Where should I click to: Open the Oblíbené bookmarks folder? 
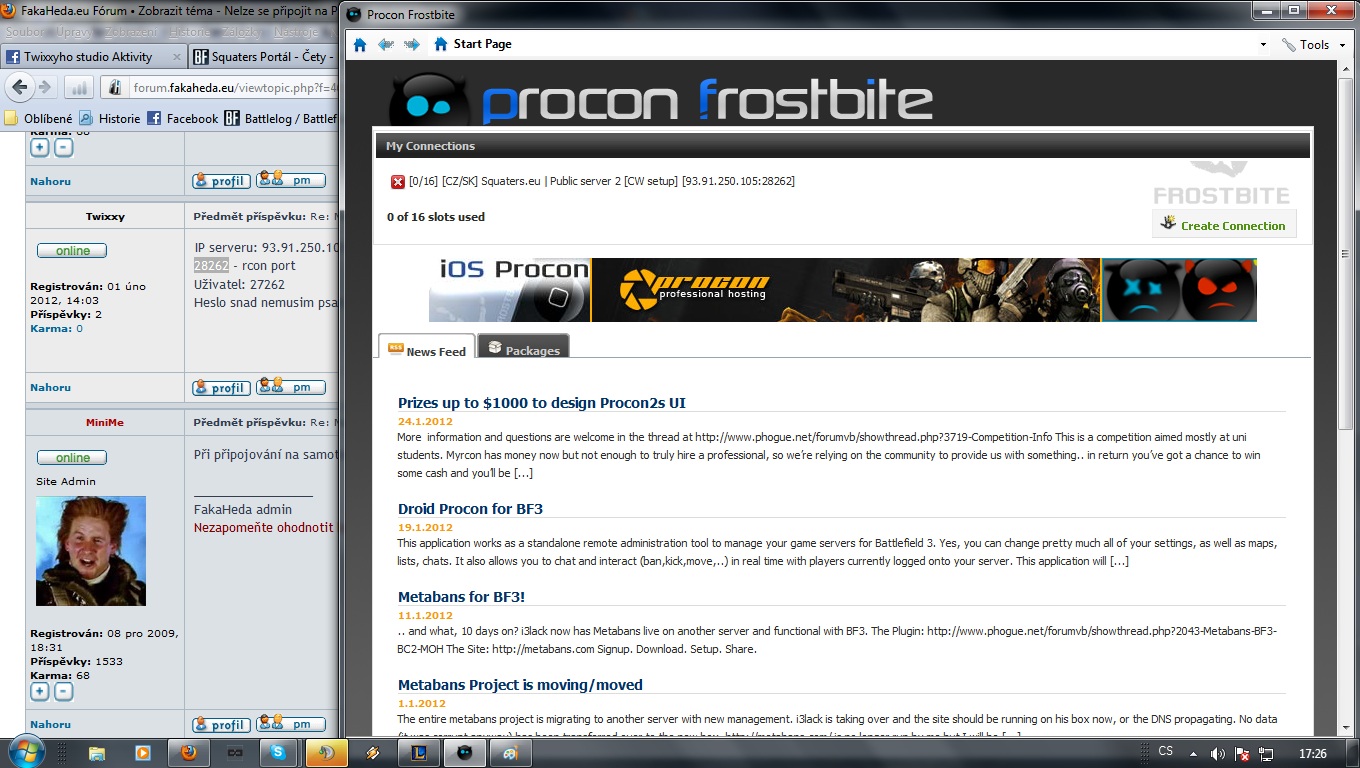coord(38,118)
